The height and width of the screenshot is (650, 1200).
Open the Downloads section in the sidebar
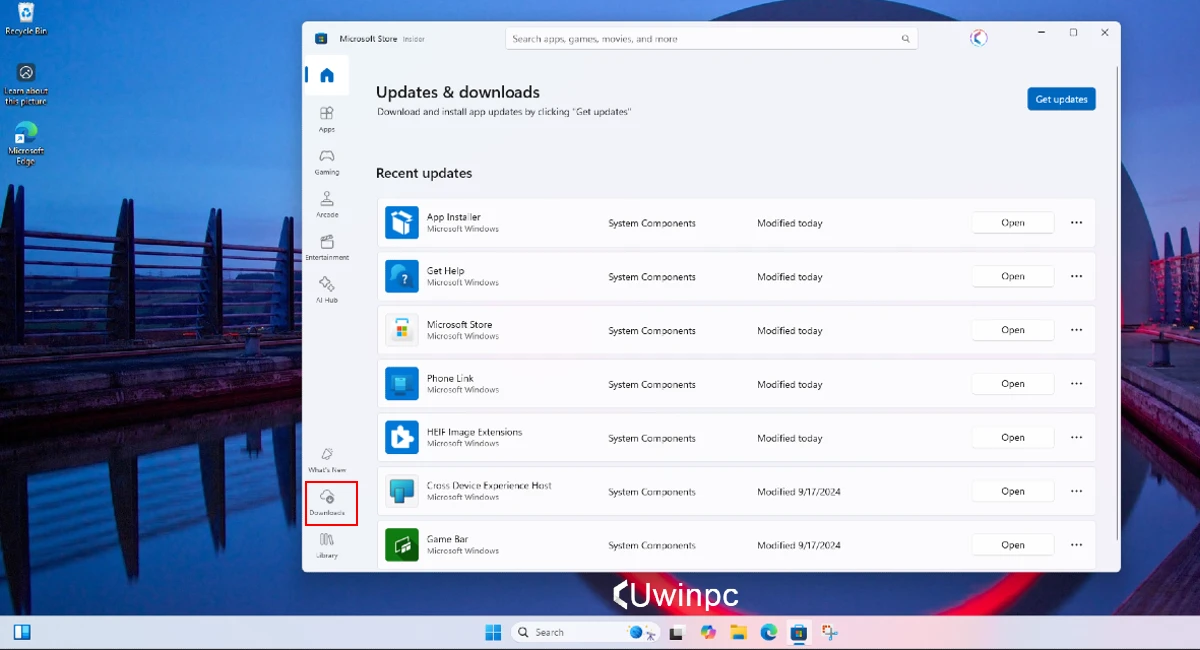pyautogui.click(x=327, y=502)
